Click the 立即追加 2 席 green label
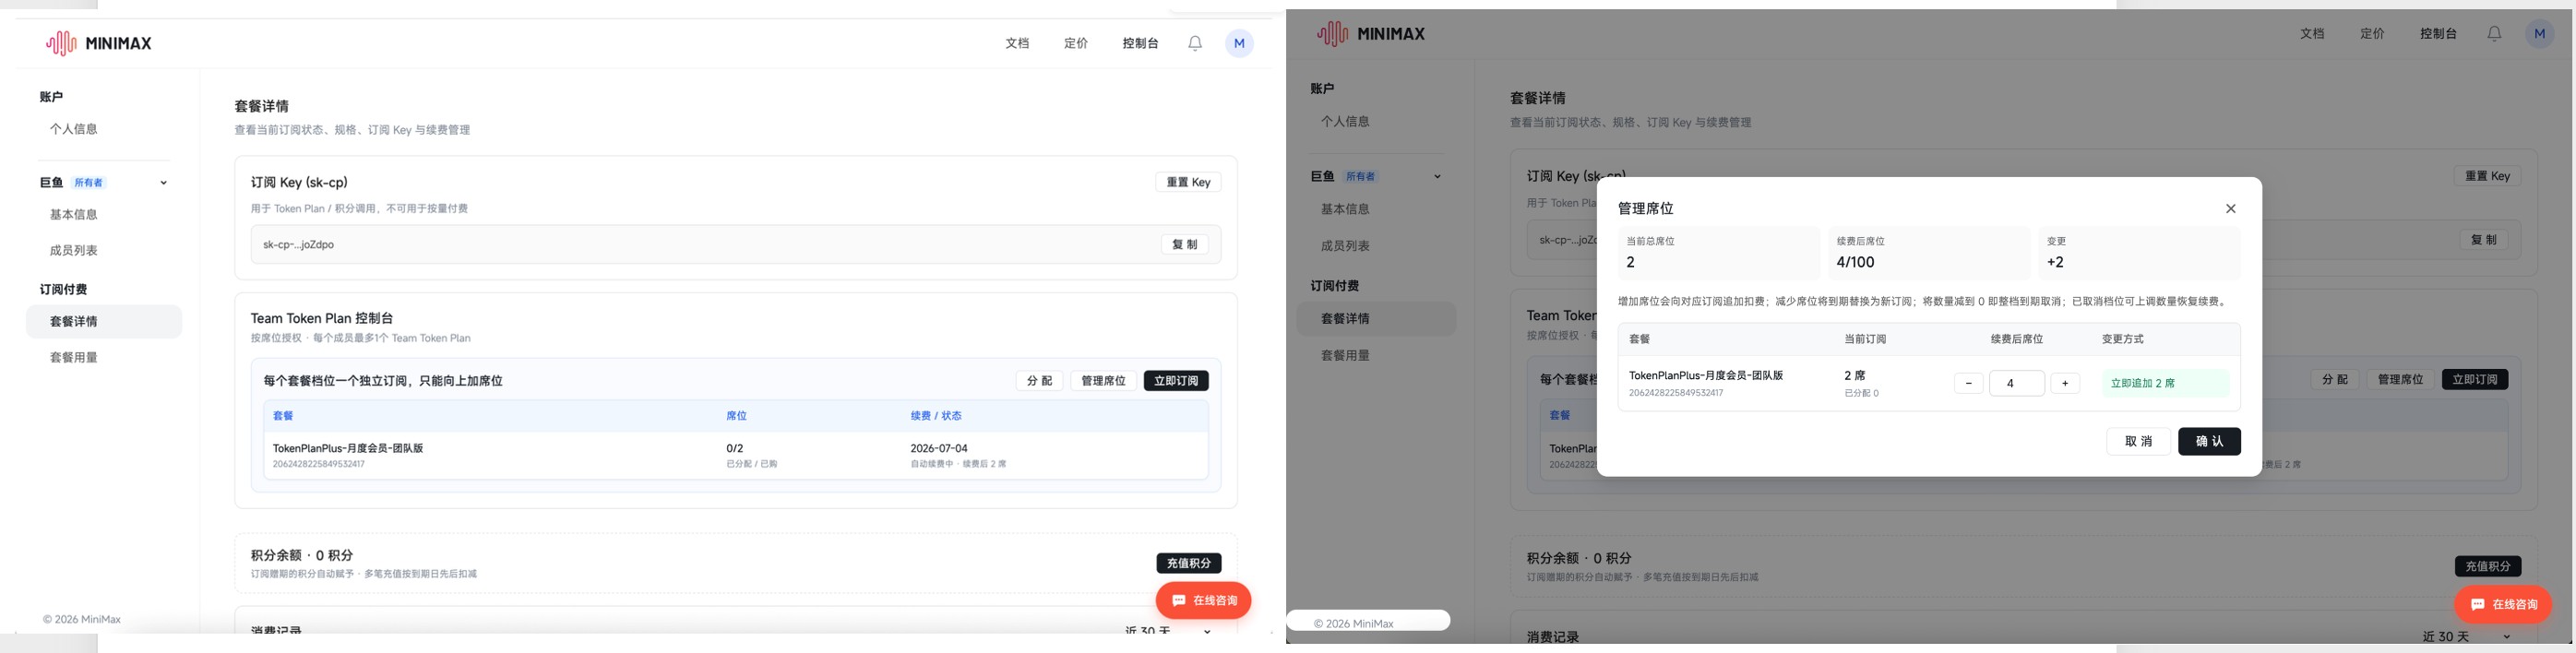2576x653 pixels. click(2165, 383)
